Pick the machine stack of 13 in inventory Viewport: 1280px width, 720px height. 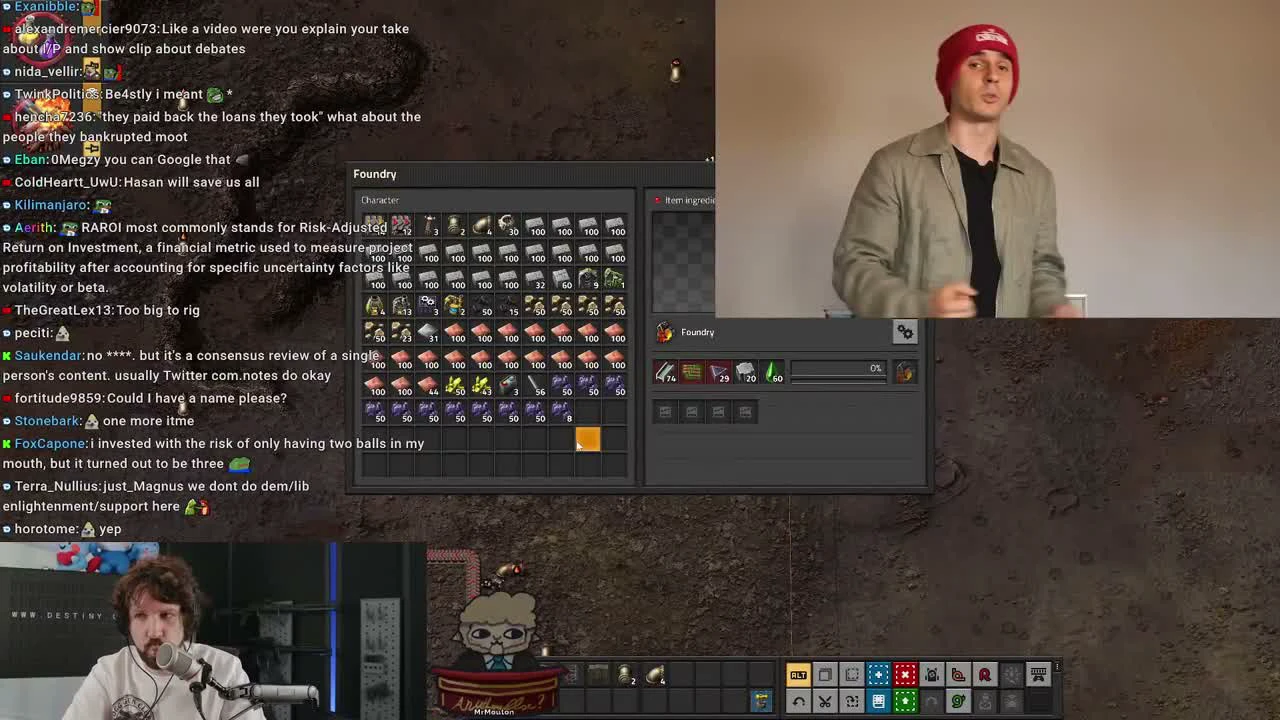[401, 306]
